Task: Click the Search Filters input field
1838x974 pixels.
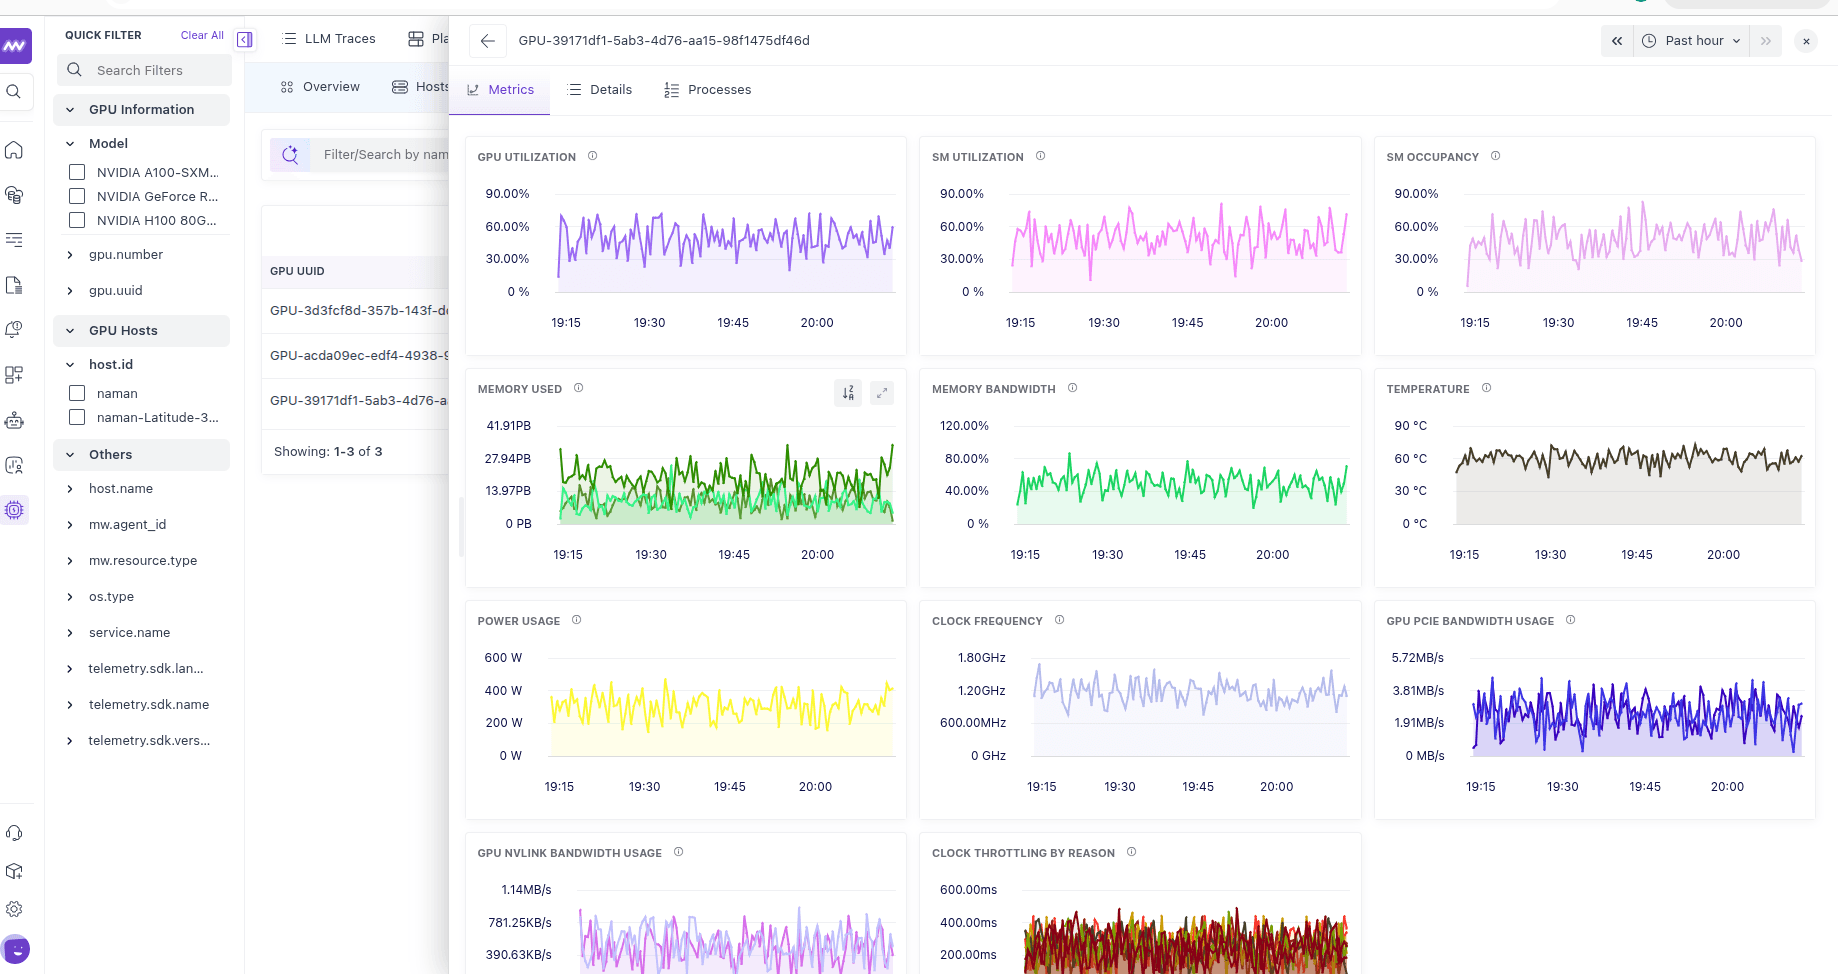Action: click(145, 71)
